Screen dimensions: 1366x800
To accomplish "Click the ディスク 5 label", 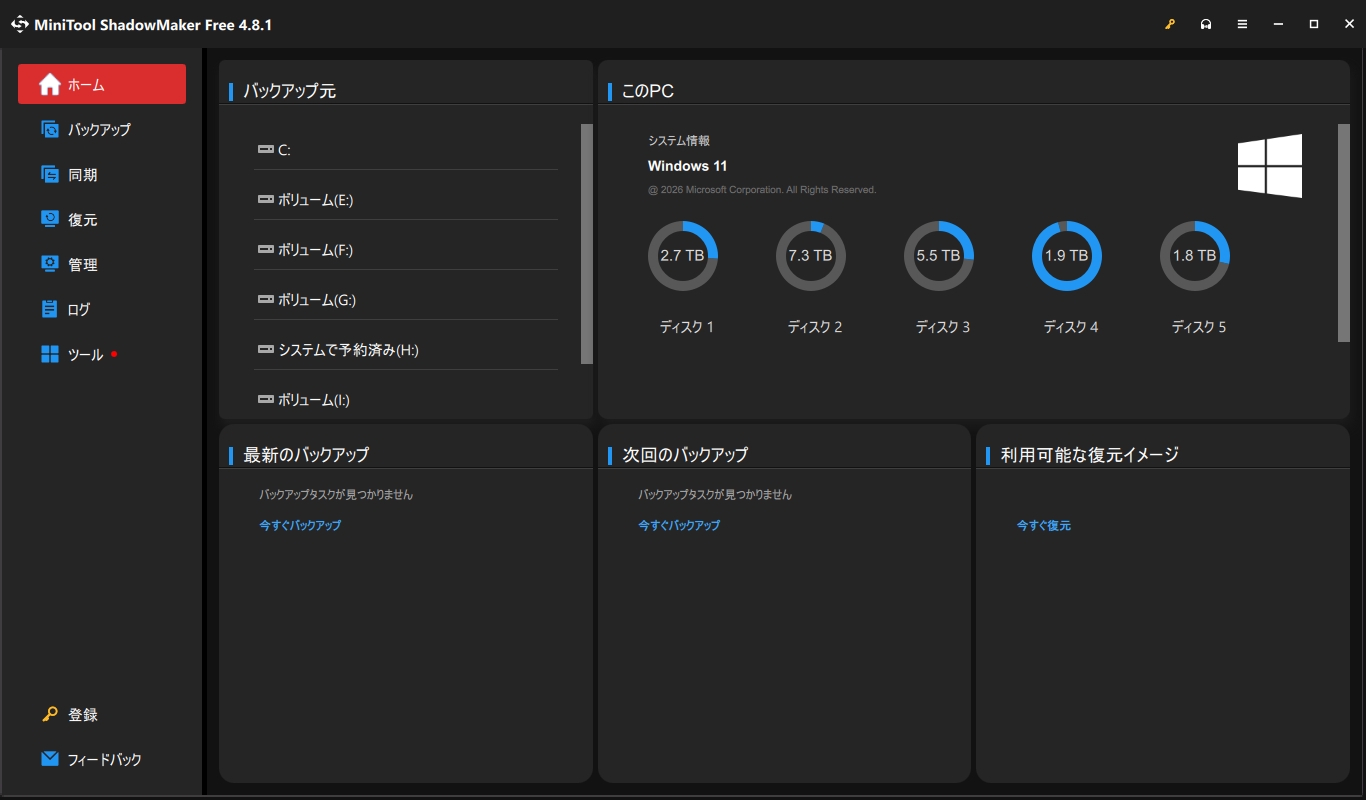I will (x=1199, y=327).
